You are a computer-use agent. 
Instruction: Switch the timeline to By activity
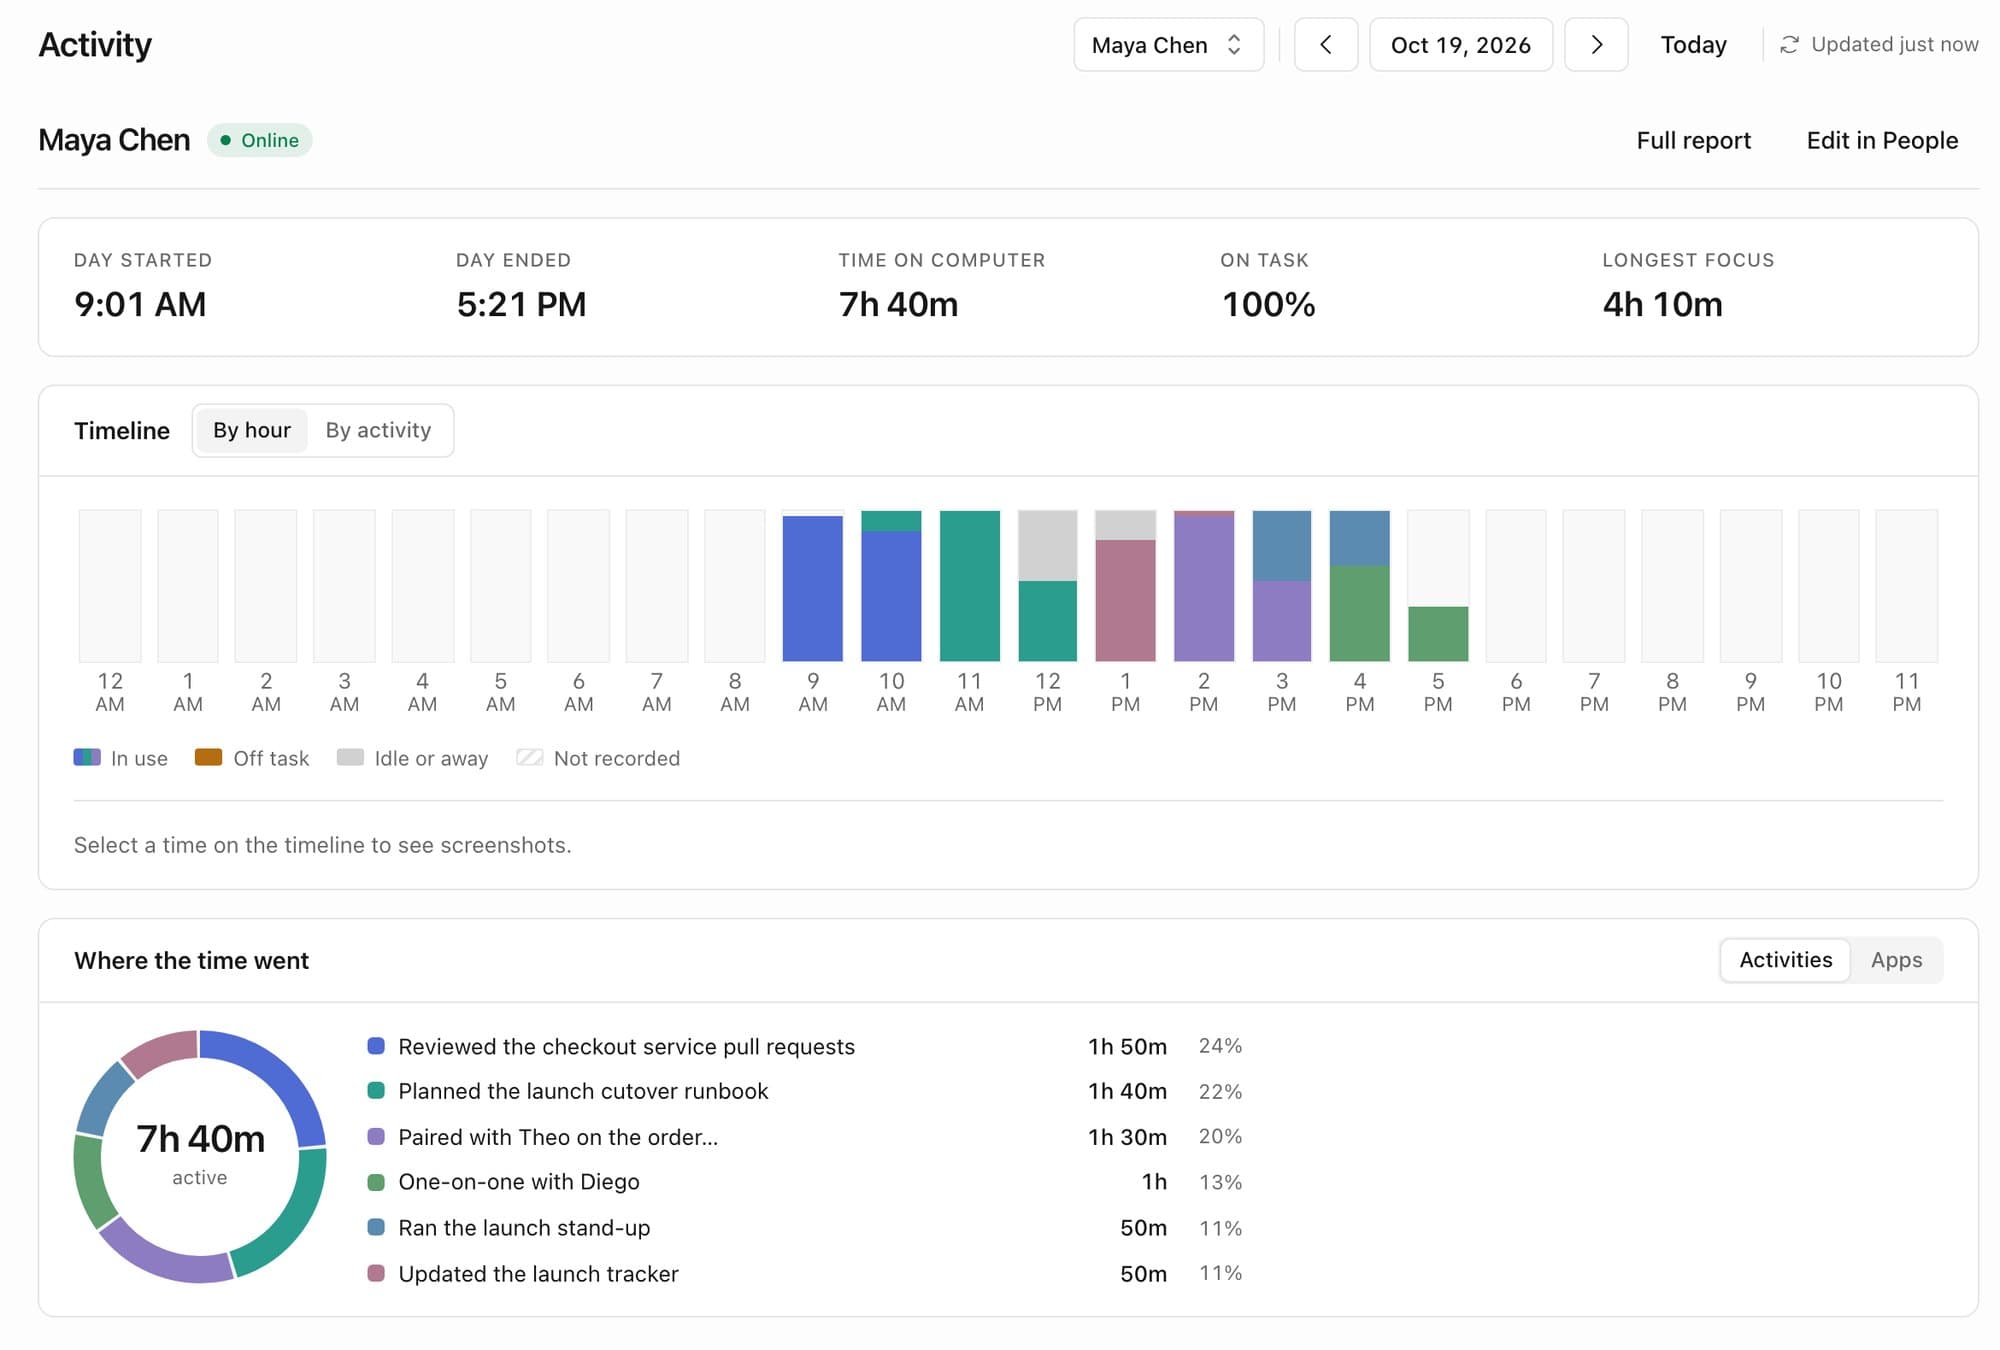(x=378, y=430)
